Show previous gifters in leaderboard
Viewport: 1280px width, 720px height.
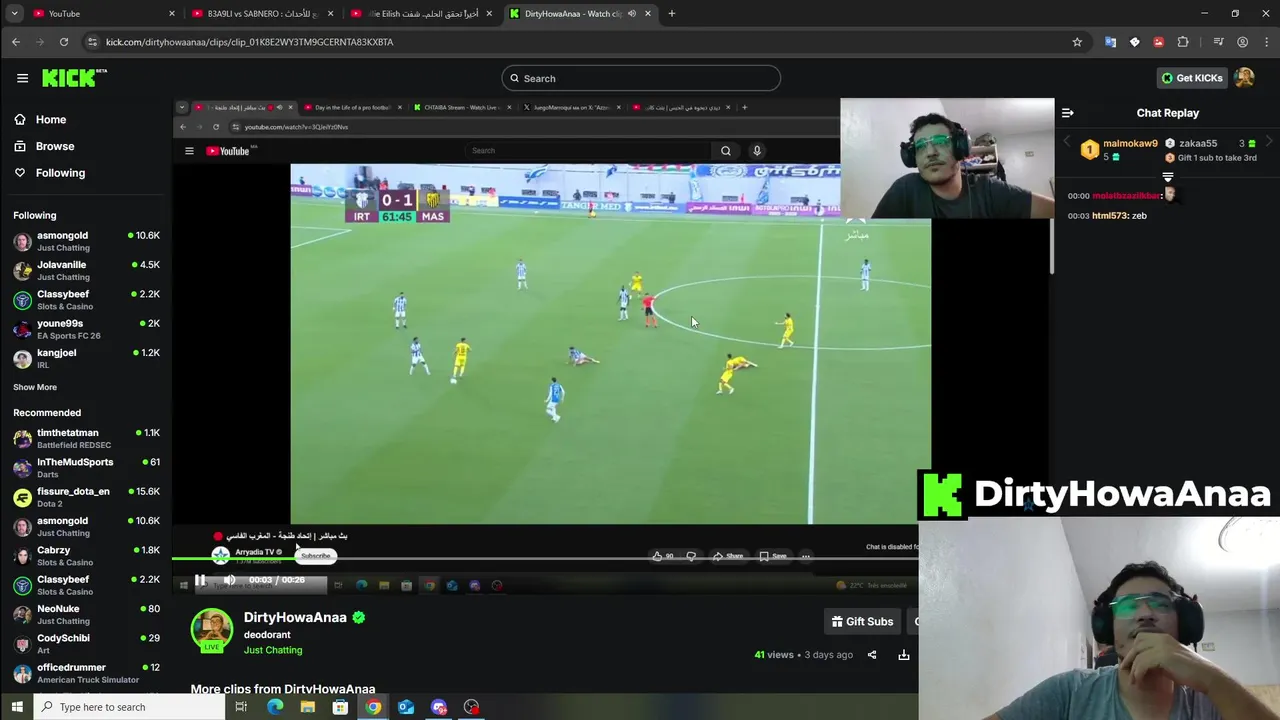coord(1065,143)
